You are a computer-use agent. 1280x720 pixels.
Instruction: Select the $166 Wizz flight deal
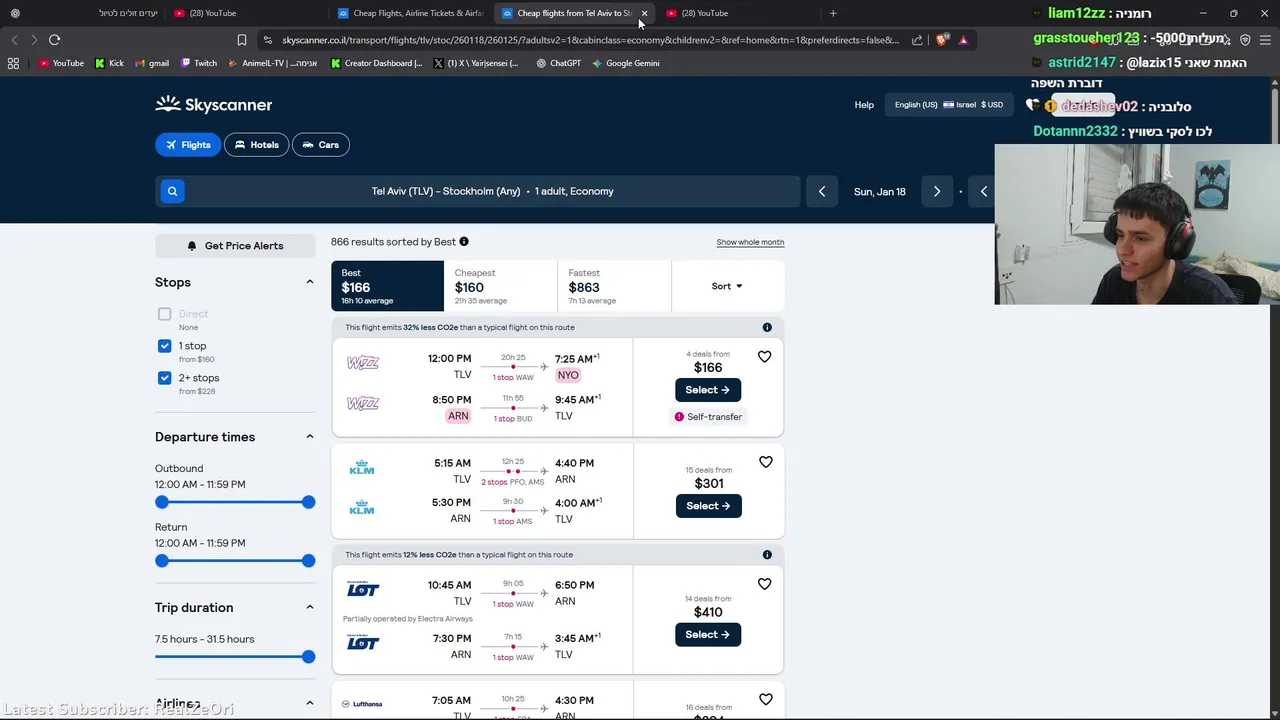pyautogui.click(x=708, y=390)
